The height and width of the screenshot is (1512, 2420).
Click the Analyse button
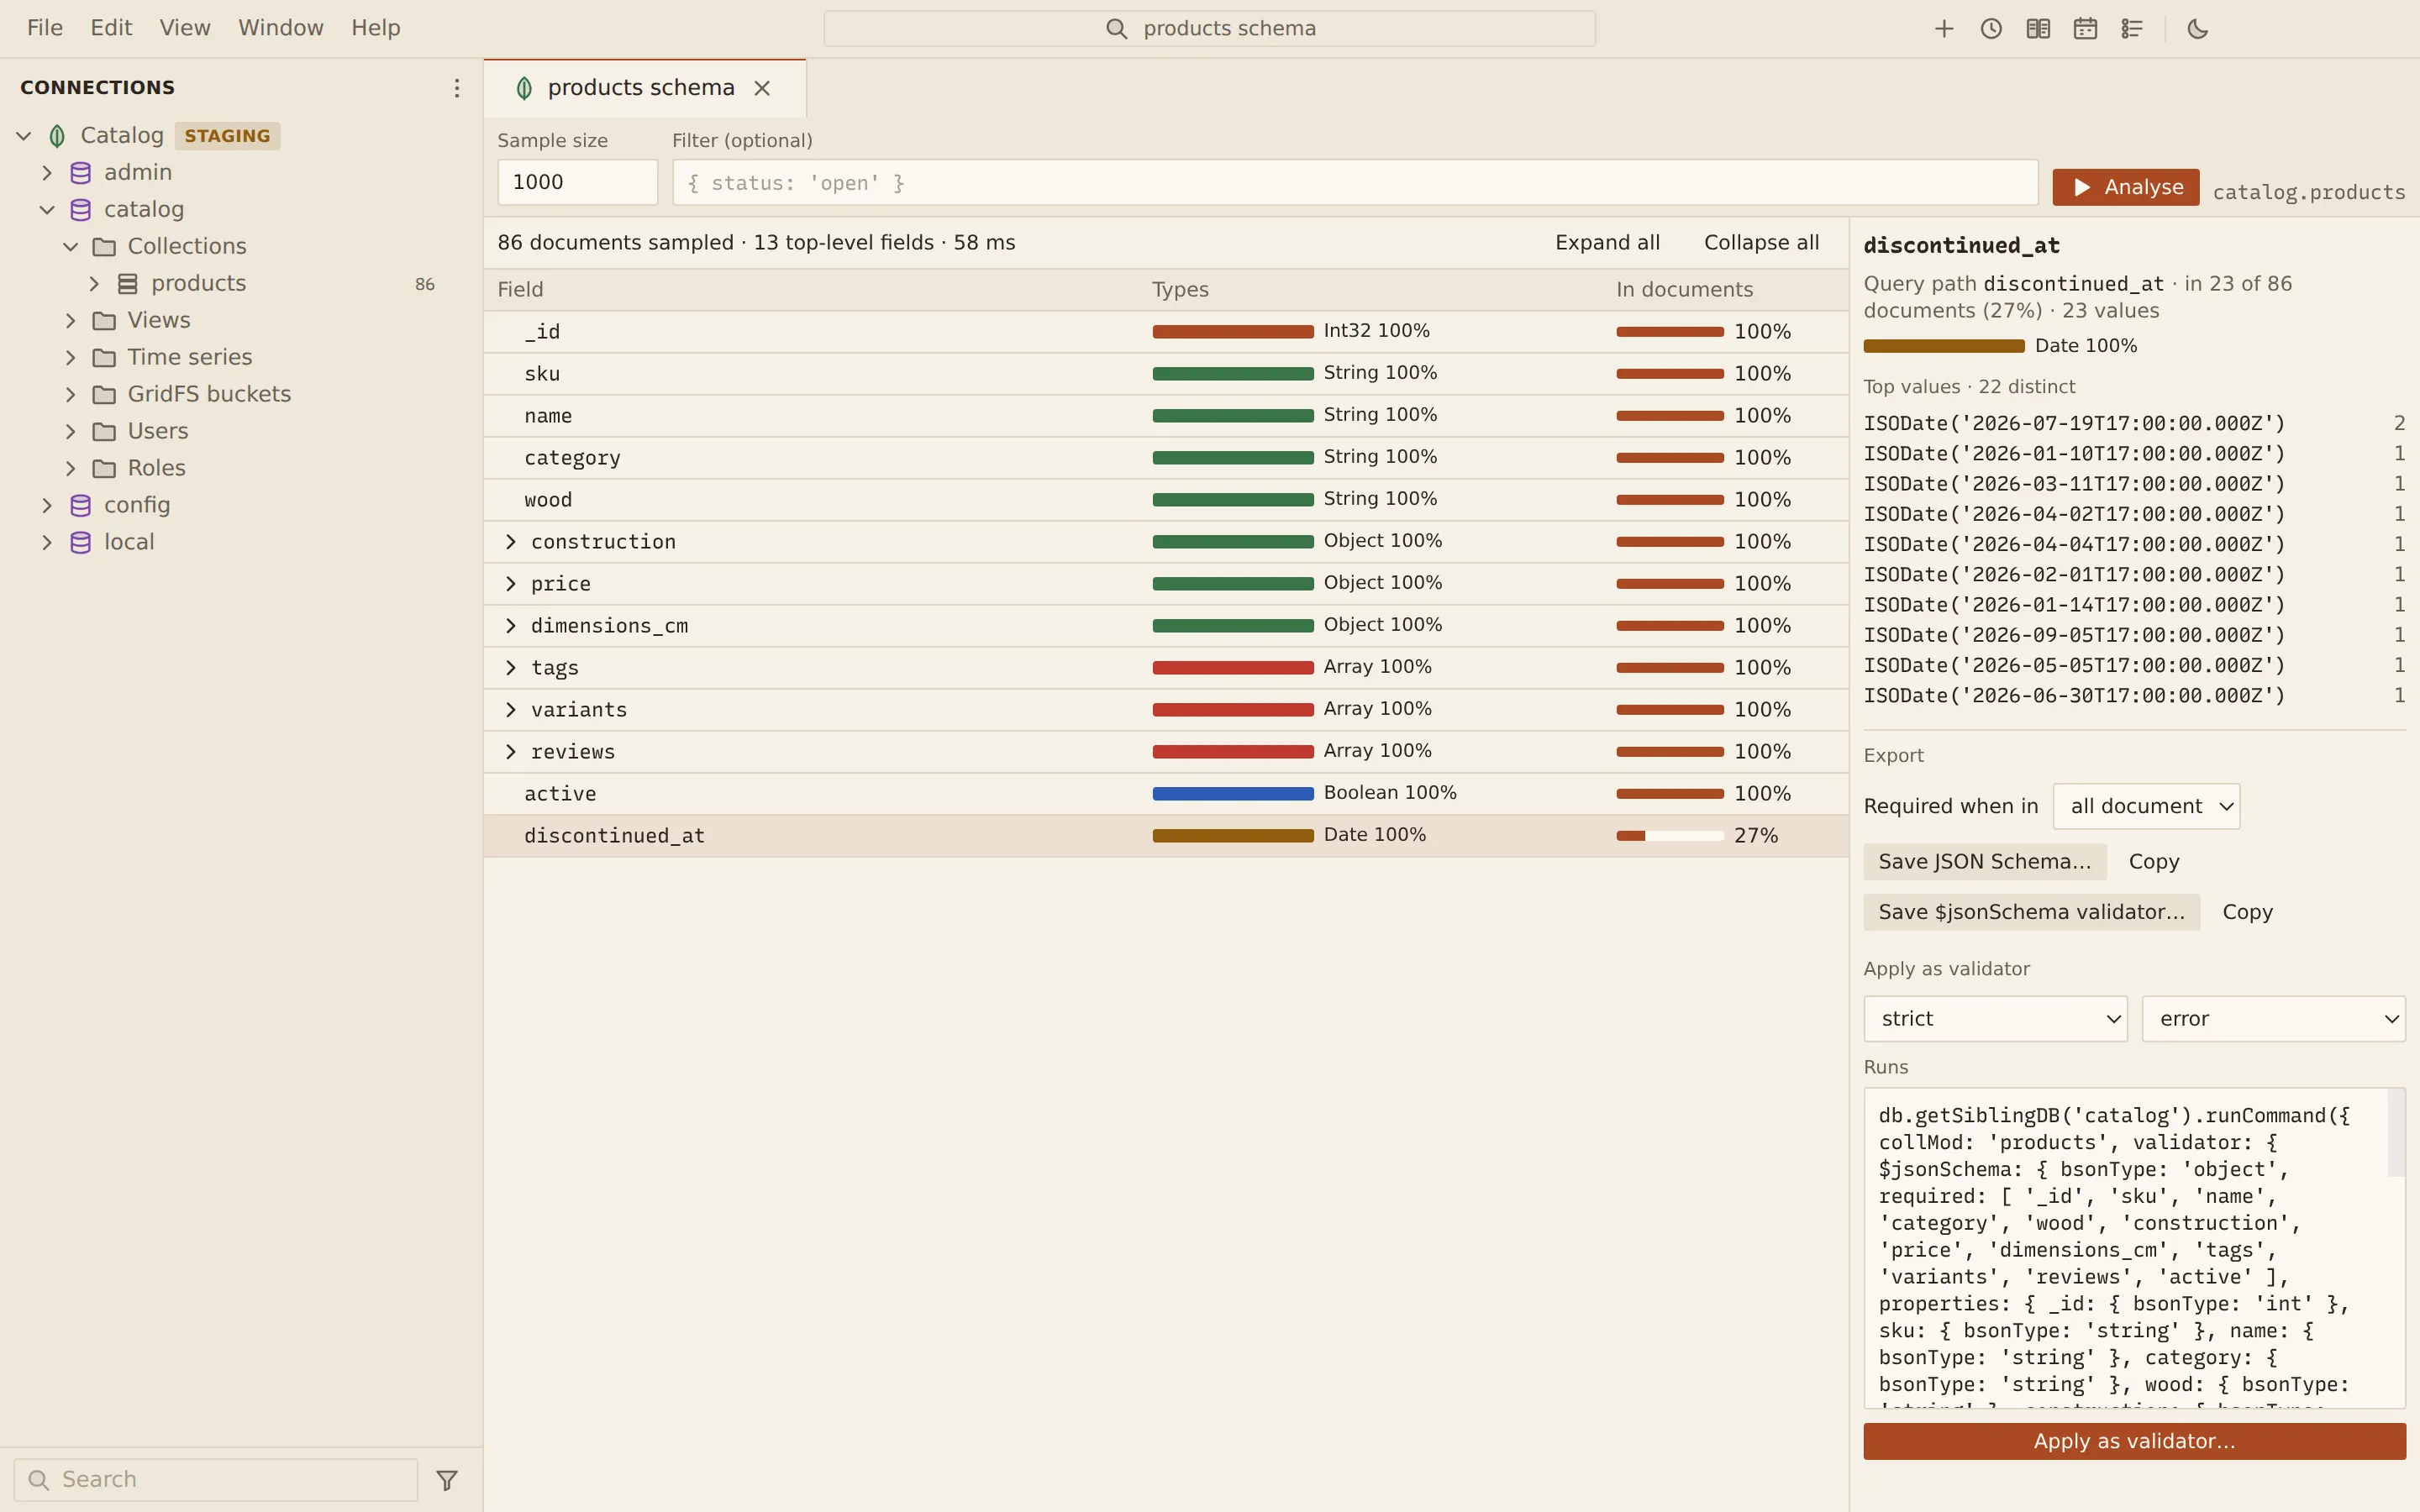click(2125, 187)
